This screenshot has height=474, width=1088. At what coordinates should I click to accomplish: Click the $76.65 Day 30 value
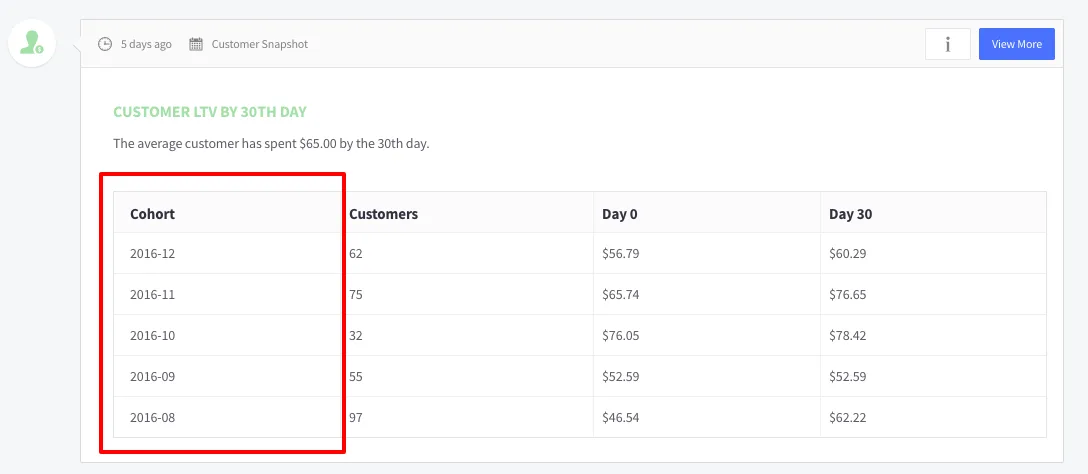tap(847, 295)
